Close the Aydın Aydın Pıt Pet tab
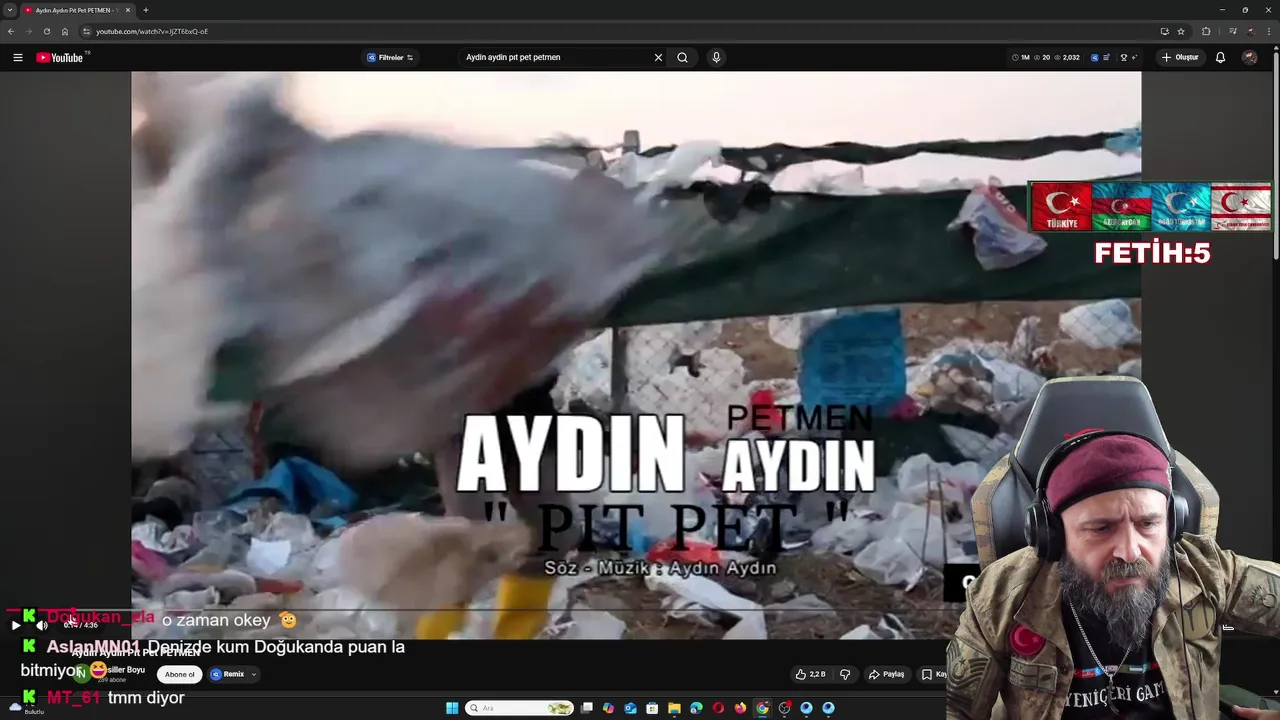Viewport: 1280px width, 720px height. 128,10
